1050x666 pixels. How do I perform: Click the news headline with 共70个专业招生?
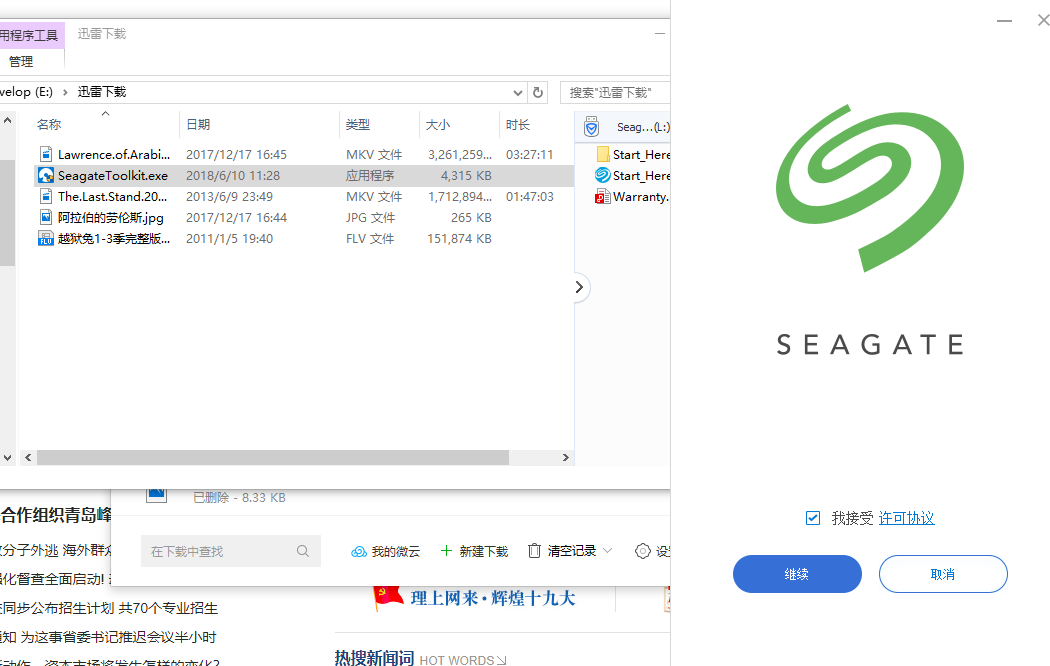[x=109, y=608]
